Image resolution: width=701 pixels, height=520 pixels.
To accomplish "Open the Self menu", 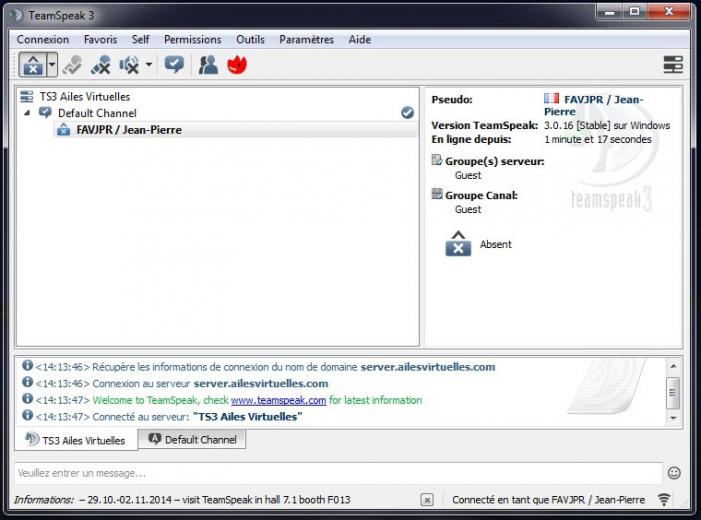I will (140, 40).
